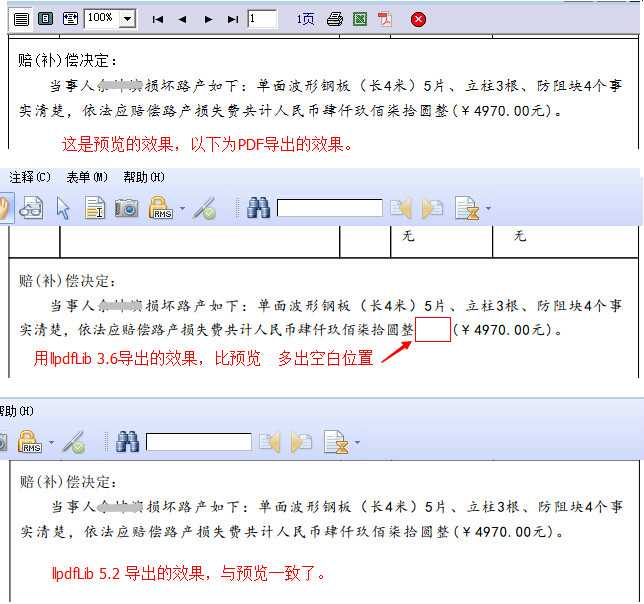The height and width of the screenshot is (604, 644).
Task: Go to first page in preview
Action: 158,19
